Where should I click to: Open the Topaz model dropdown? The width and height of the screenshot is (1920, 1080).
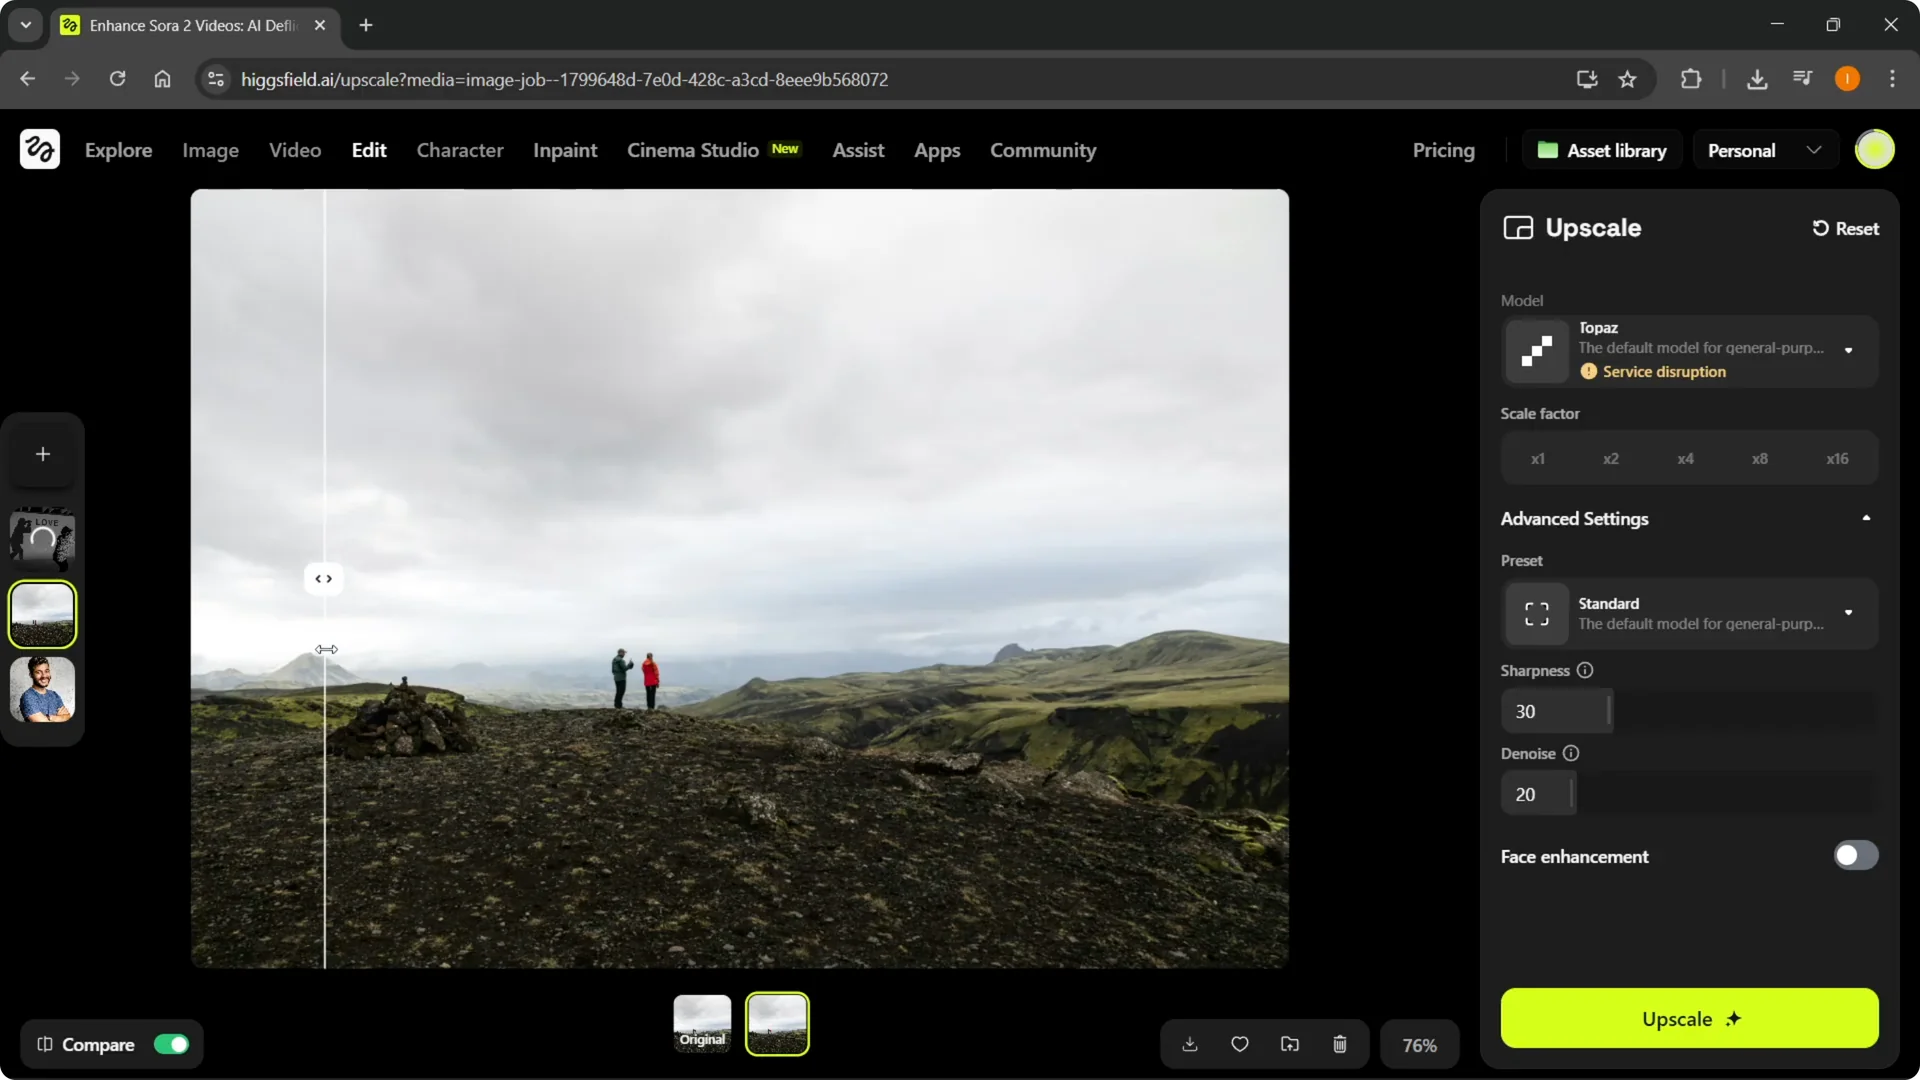[x=1848, y=351]
